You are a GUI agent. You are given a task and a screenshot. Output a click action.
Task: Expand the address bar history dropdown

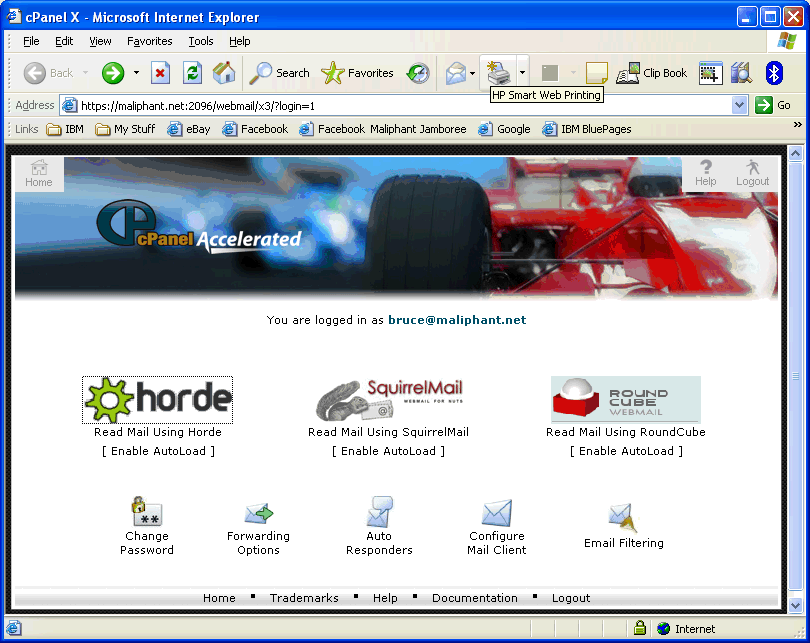[x=740, y=105]
